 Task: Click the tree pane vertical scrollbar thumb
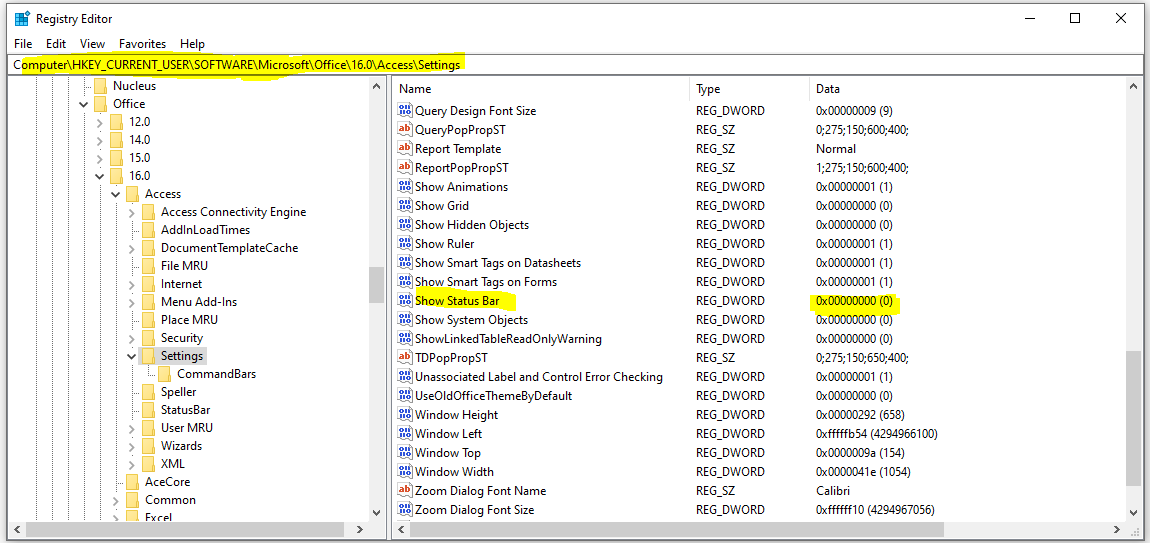point(376,285)
